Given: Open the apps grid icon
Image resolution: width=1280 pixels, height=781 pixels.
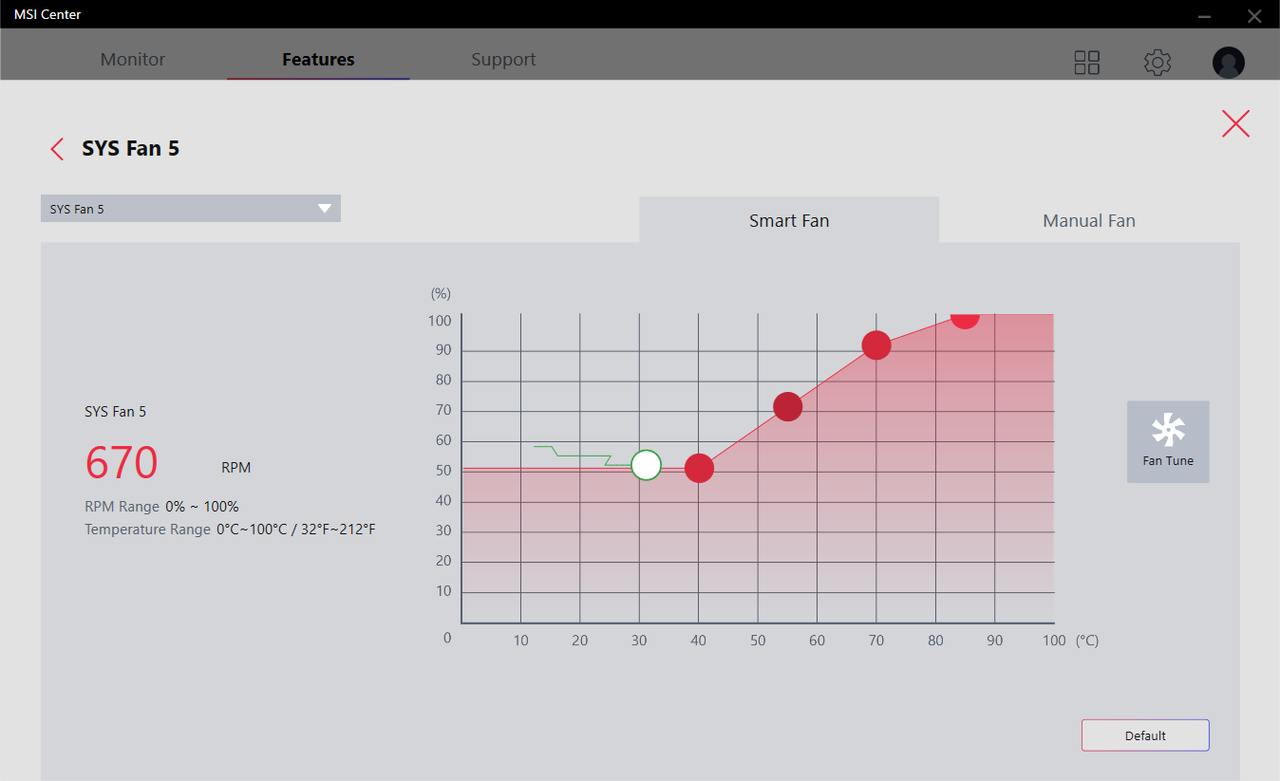Looking at the screenshot, I should pos(1087,62).
